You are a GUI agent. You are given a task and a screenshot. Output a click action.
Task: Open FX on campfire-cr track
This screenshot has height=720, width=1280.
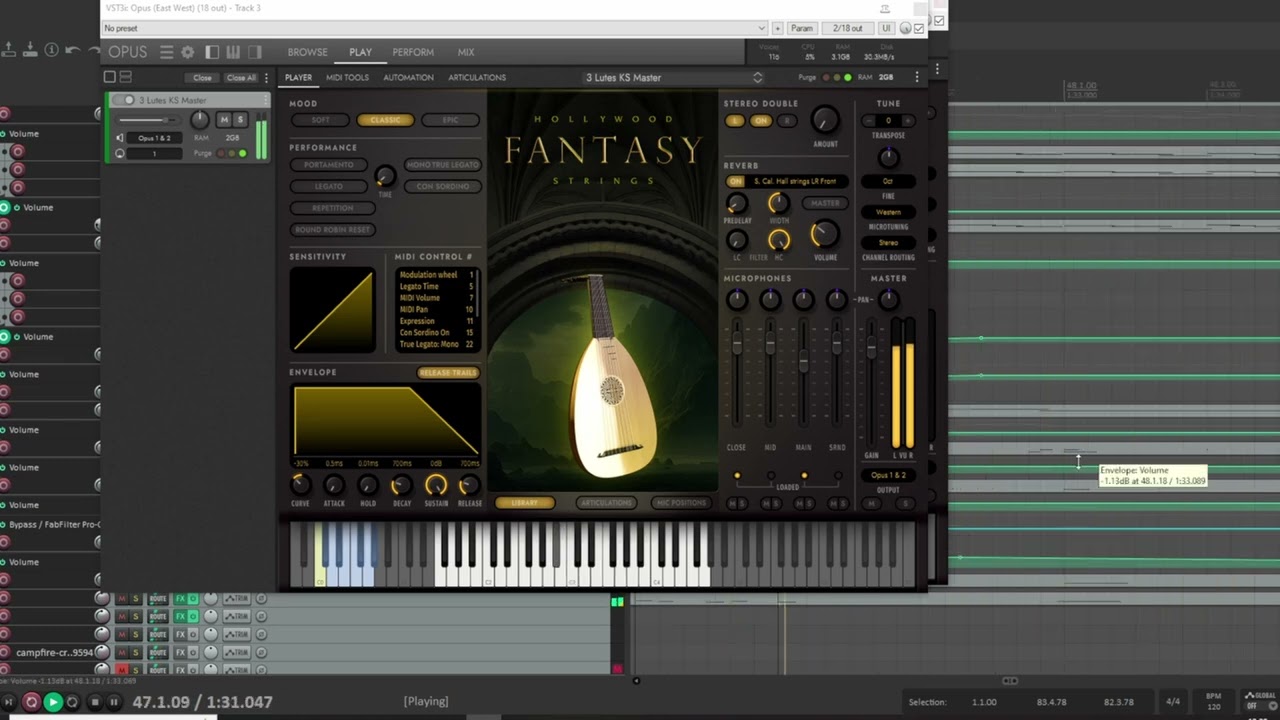click(x=181, y=652)
